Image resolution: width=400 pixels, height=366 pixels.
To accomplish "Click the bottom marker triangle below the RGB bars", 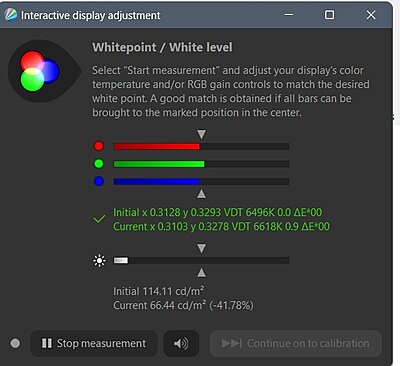I will pos(201,194).
